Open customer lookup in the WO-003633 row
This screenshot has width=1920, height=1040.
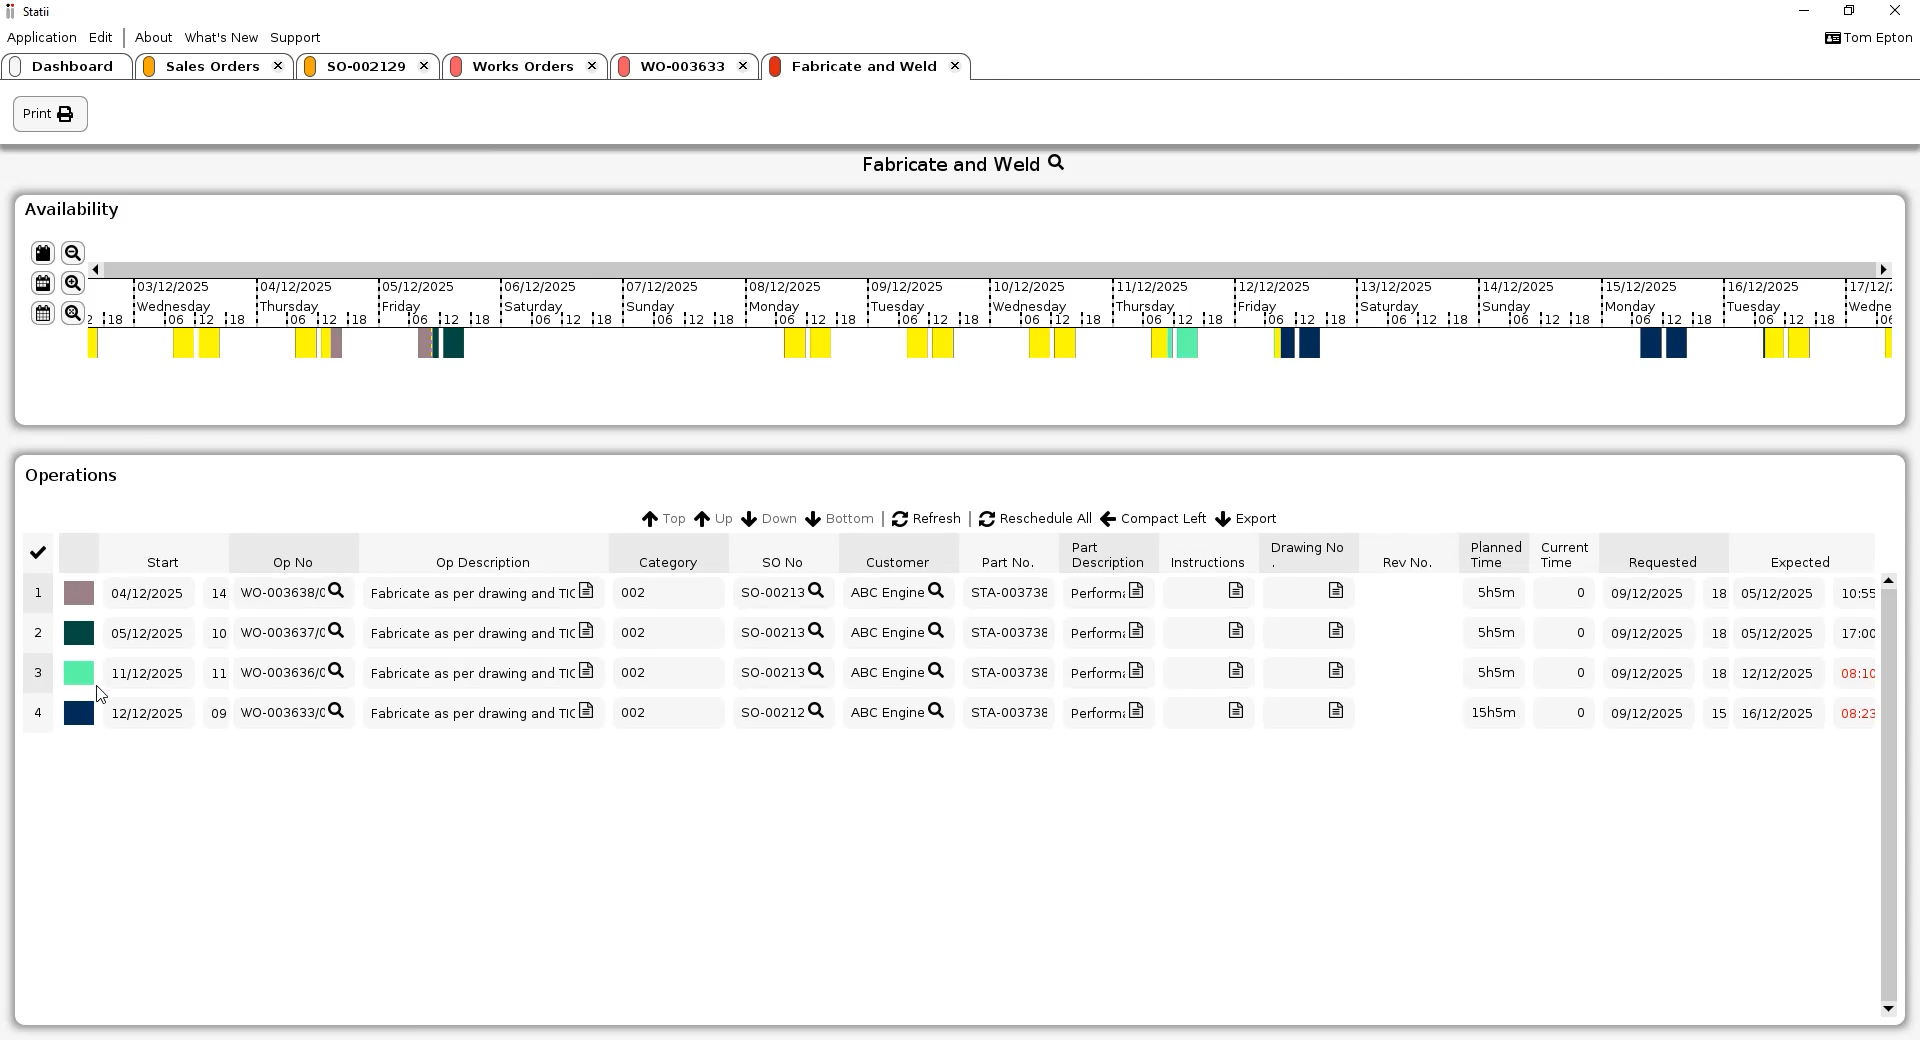pos(936,711)
